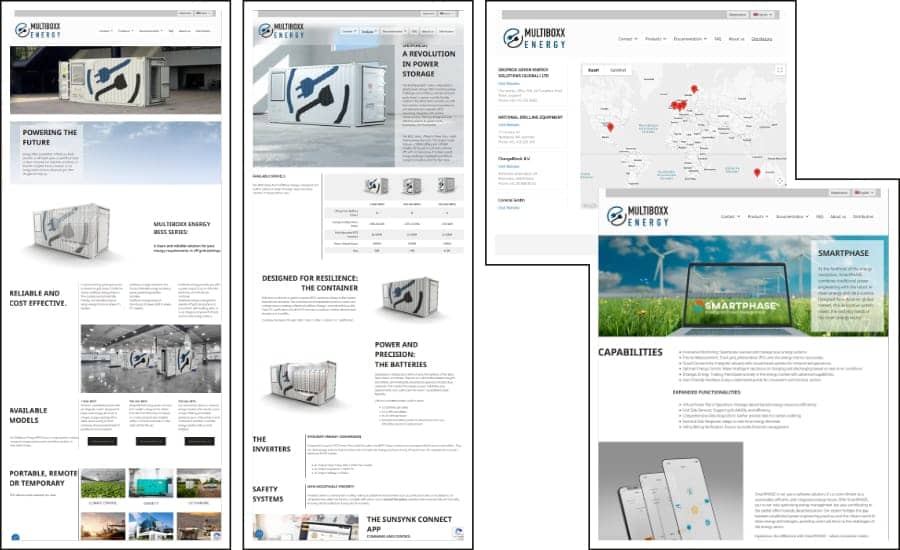Click the homepage hero container photo
The image size is (900, 550).
click(115, 80)
